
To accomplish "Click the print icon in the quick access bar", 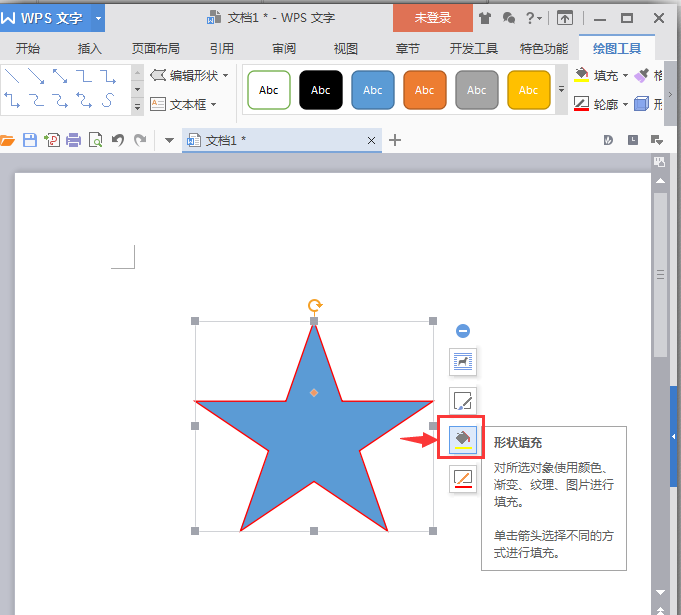I will (x=73, y=141).
